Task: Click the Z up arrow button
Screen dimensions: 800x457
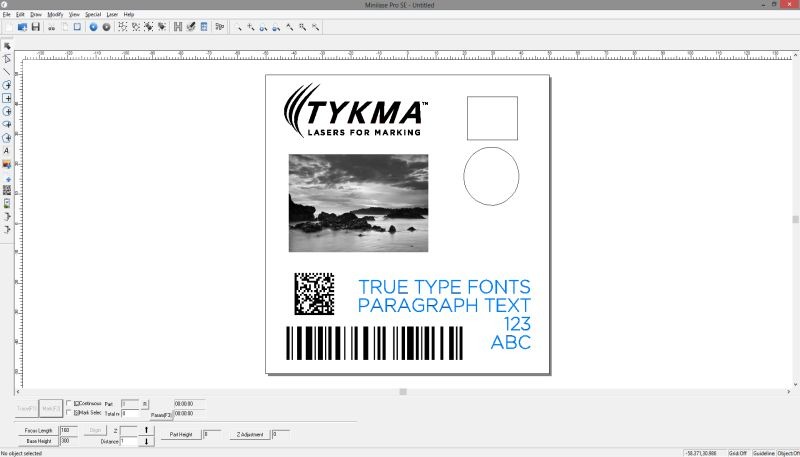Action: (x=146, y=430)
